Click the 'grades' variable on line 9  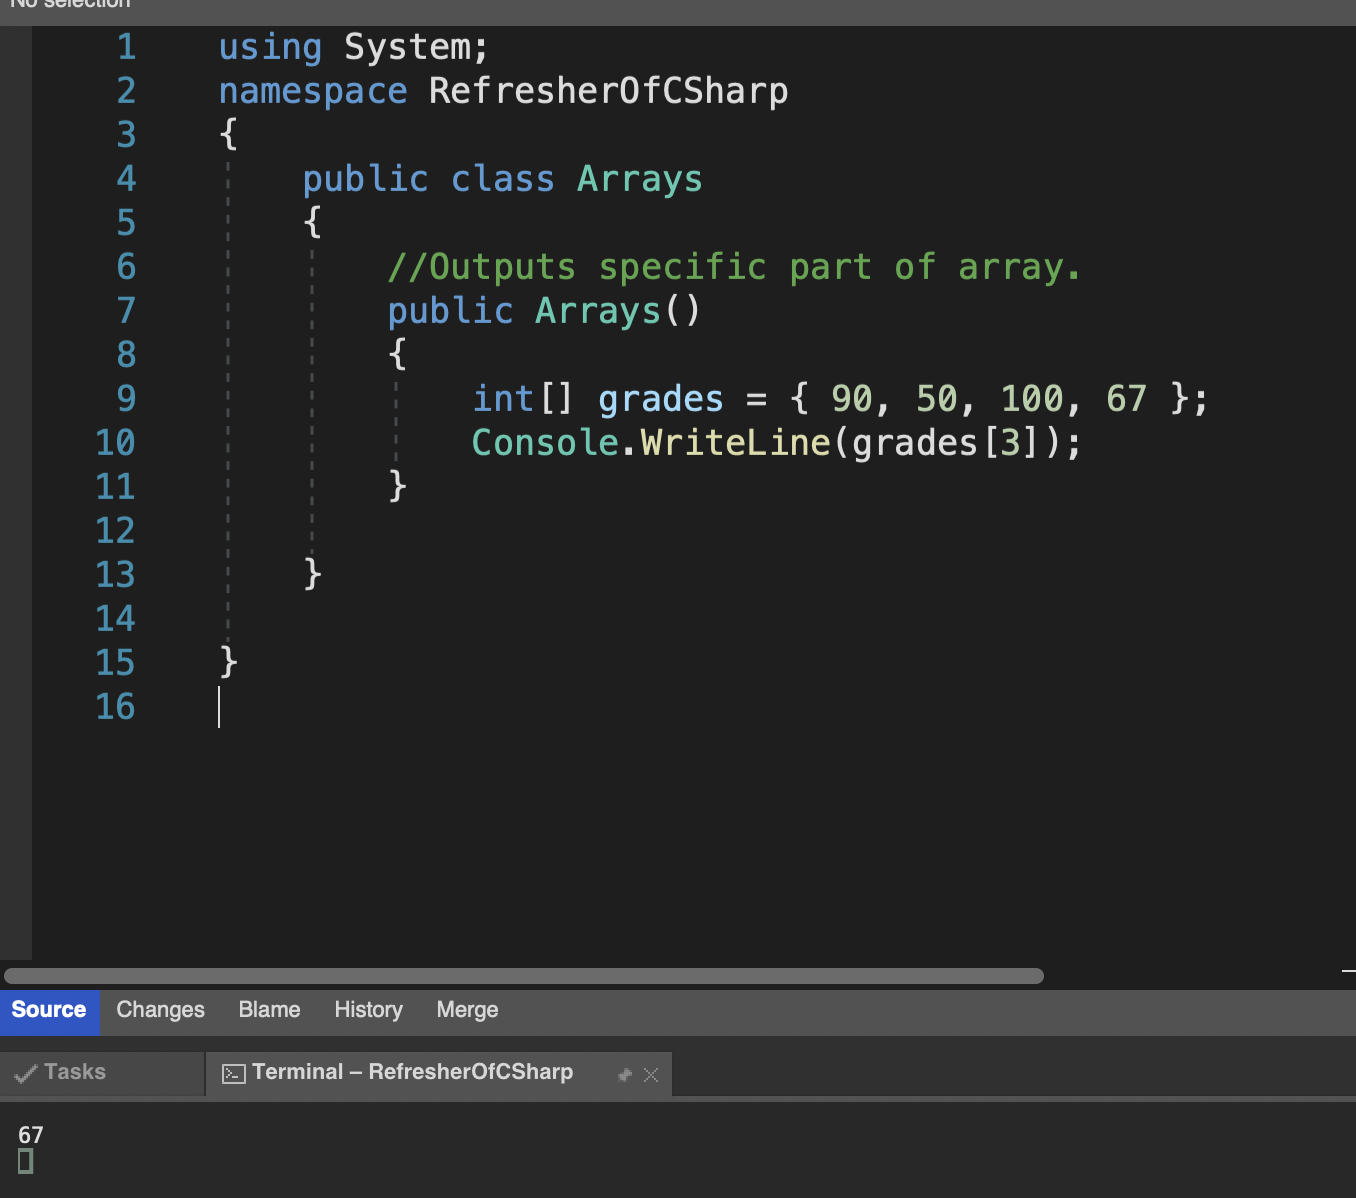pyautogui.click(x=661, y=399)
